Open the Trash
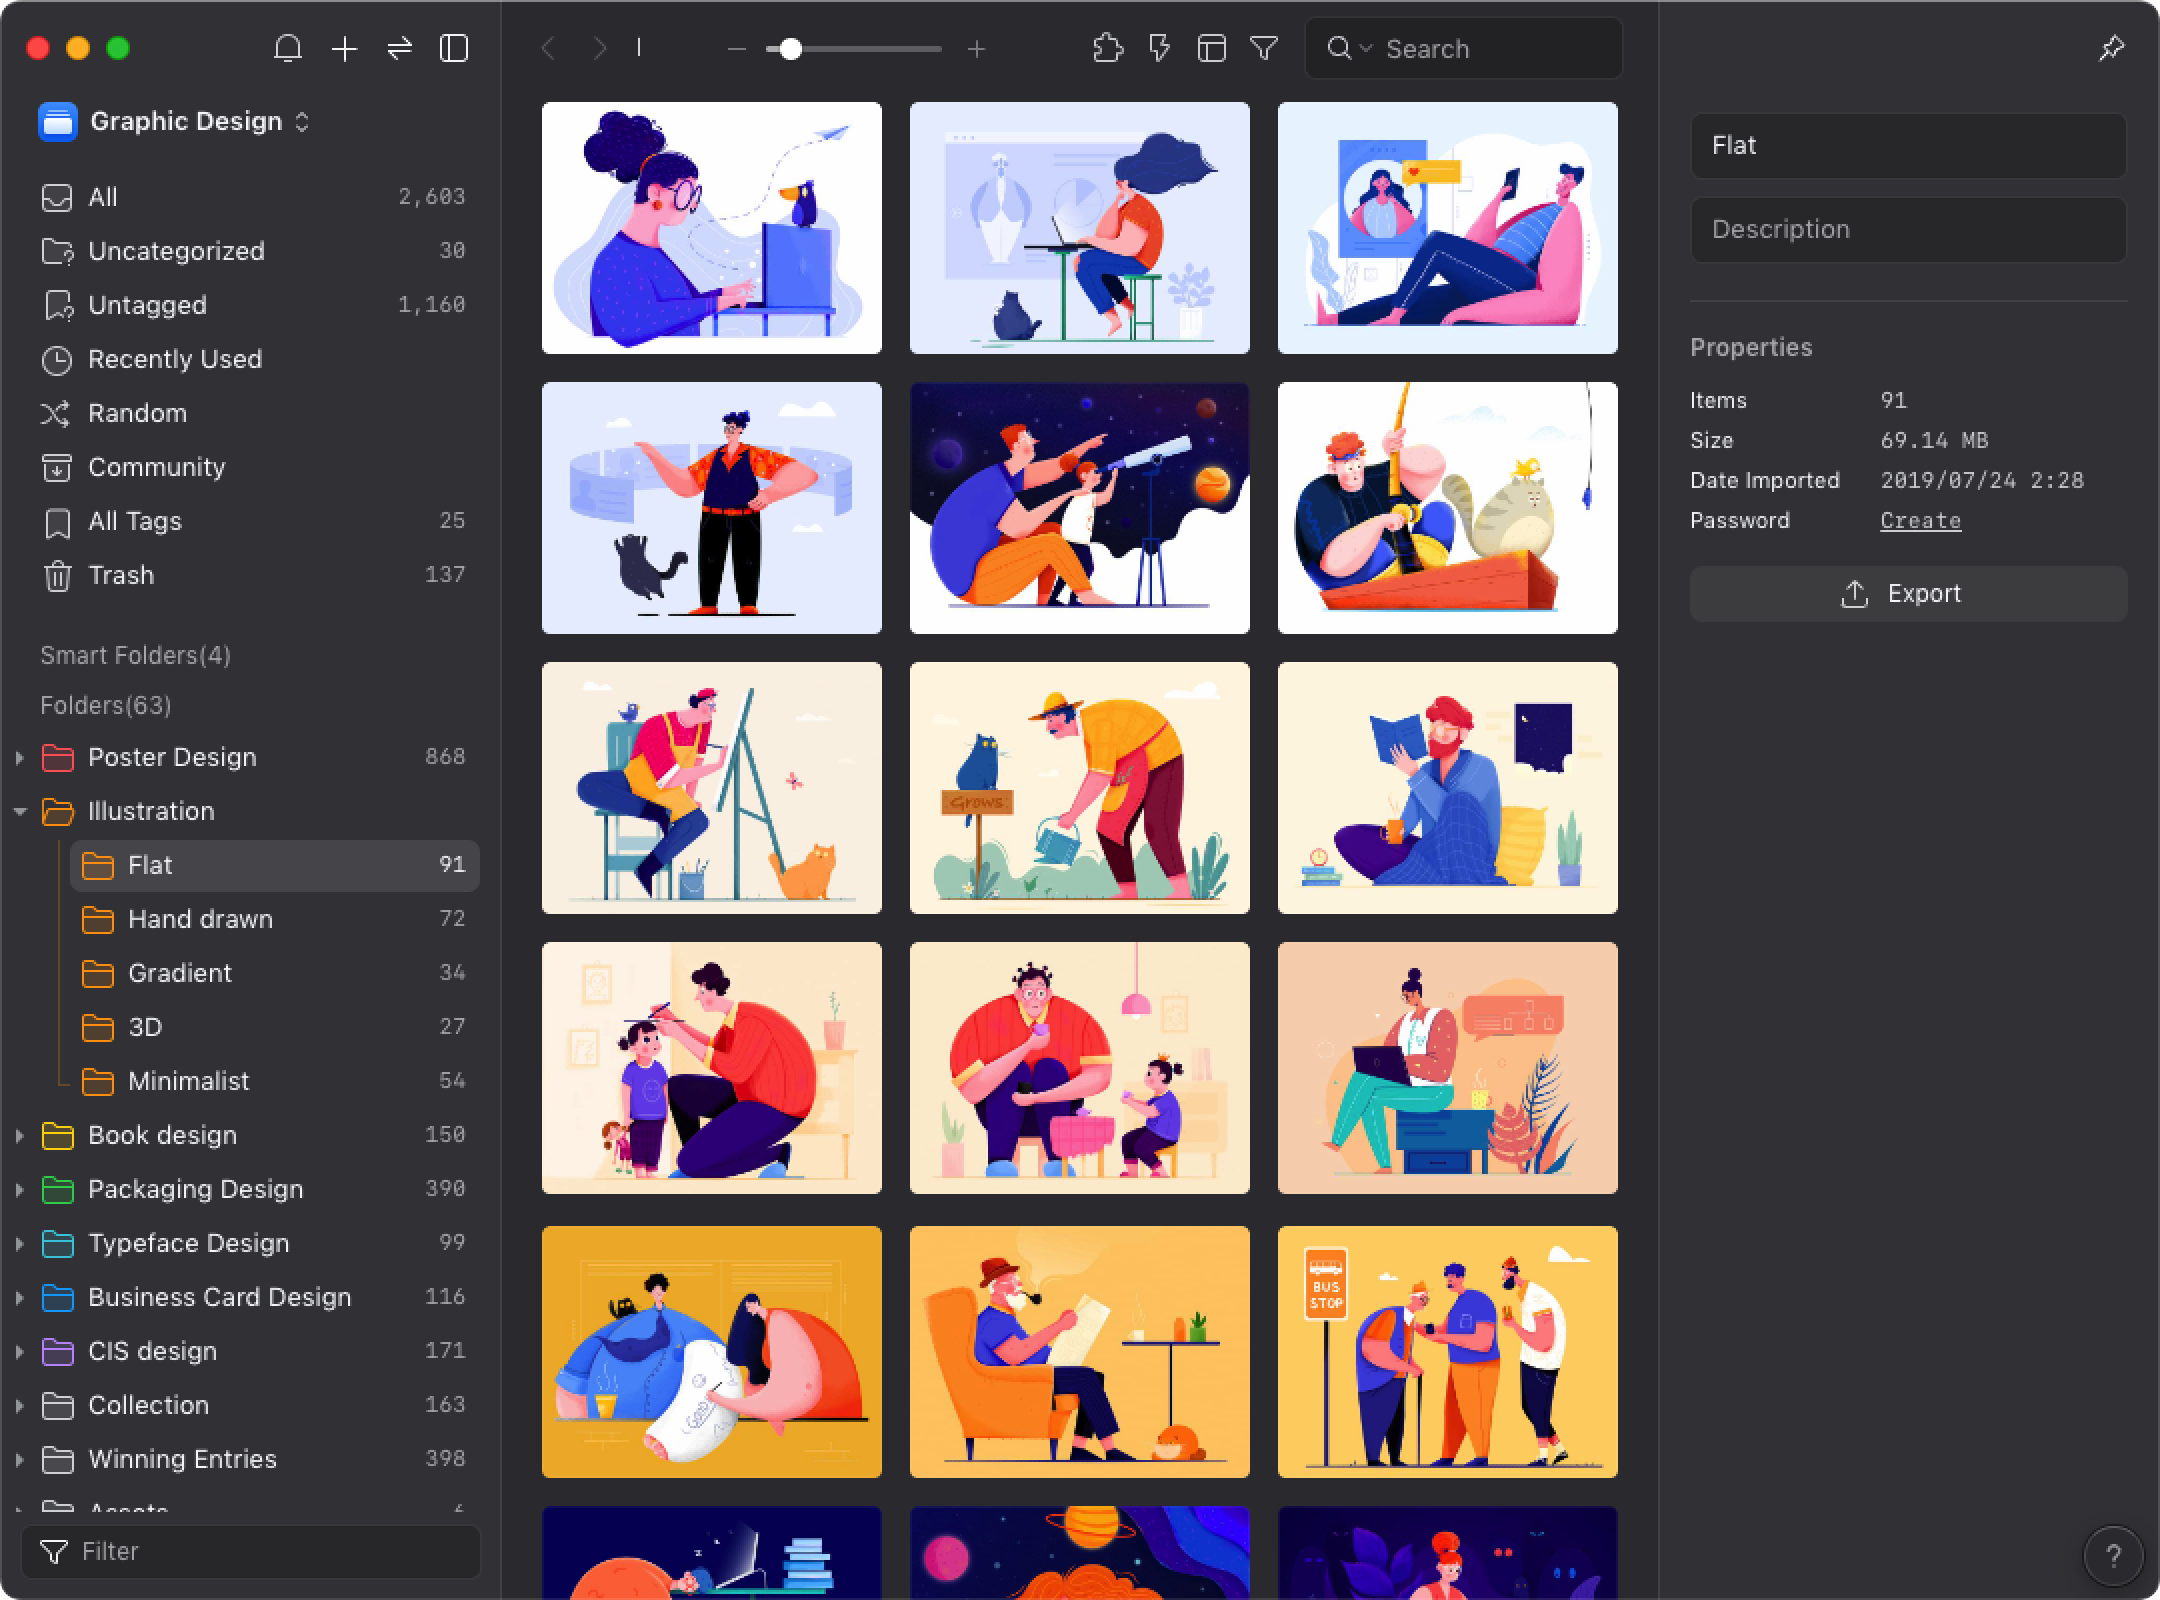 [252, 575]
